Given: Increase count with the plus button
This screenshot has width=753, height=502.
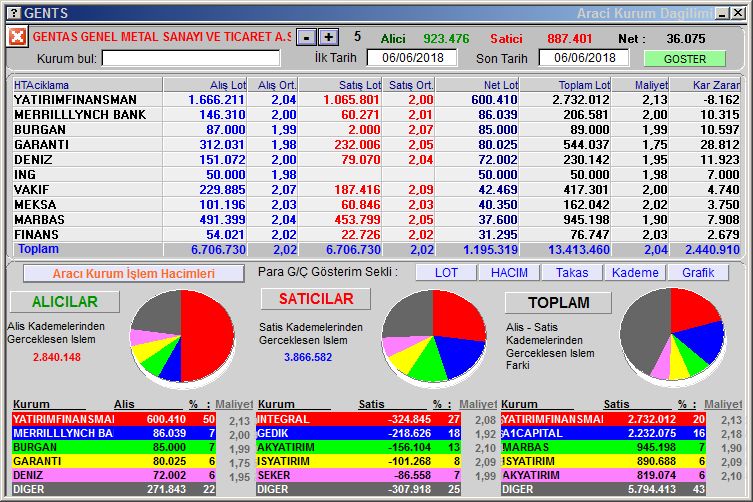Looking at the screenshot, I should coord(328,37).
